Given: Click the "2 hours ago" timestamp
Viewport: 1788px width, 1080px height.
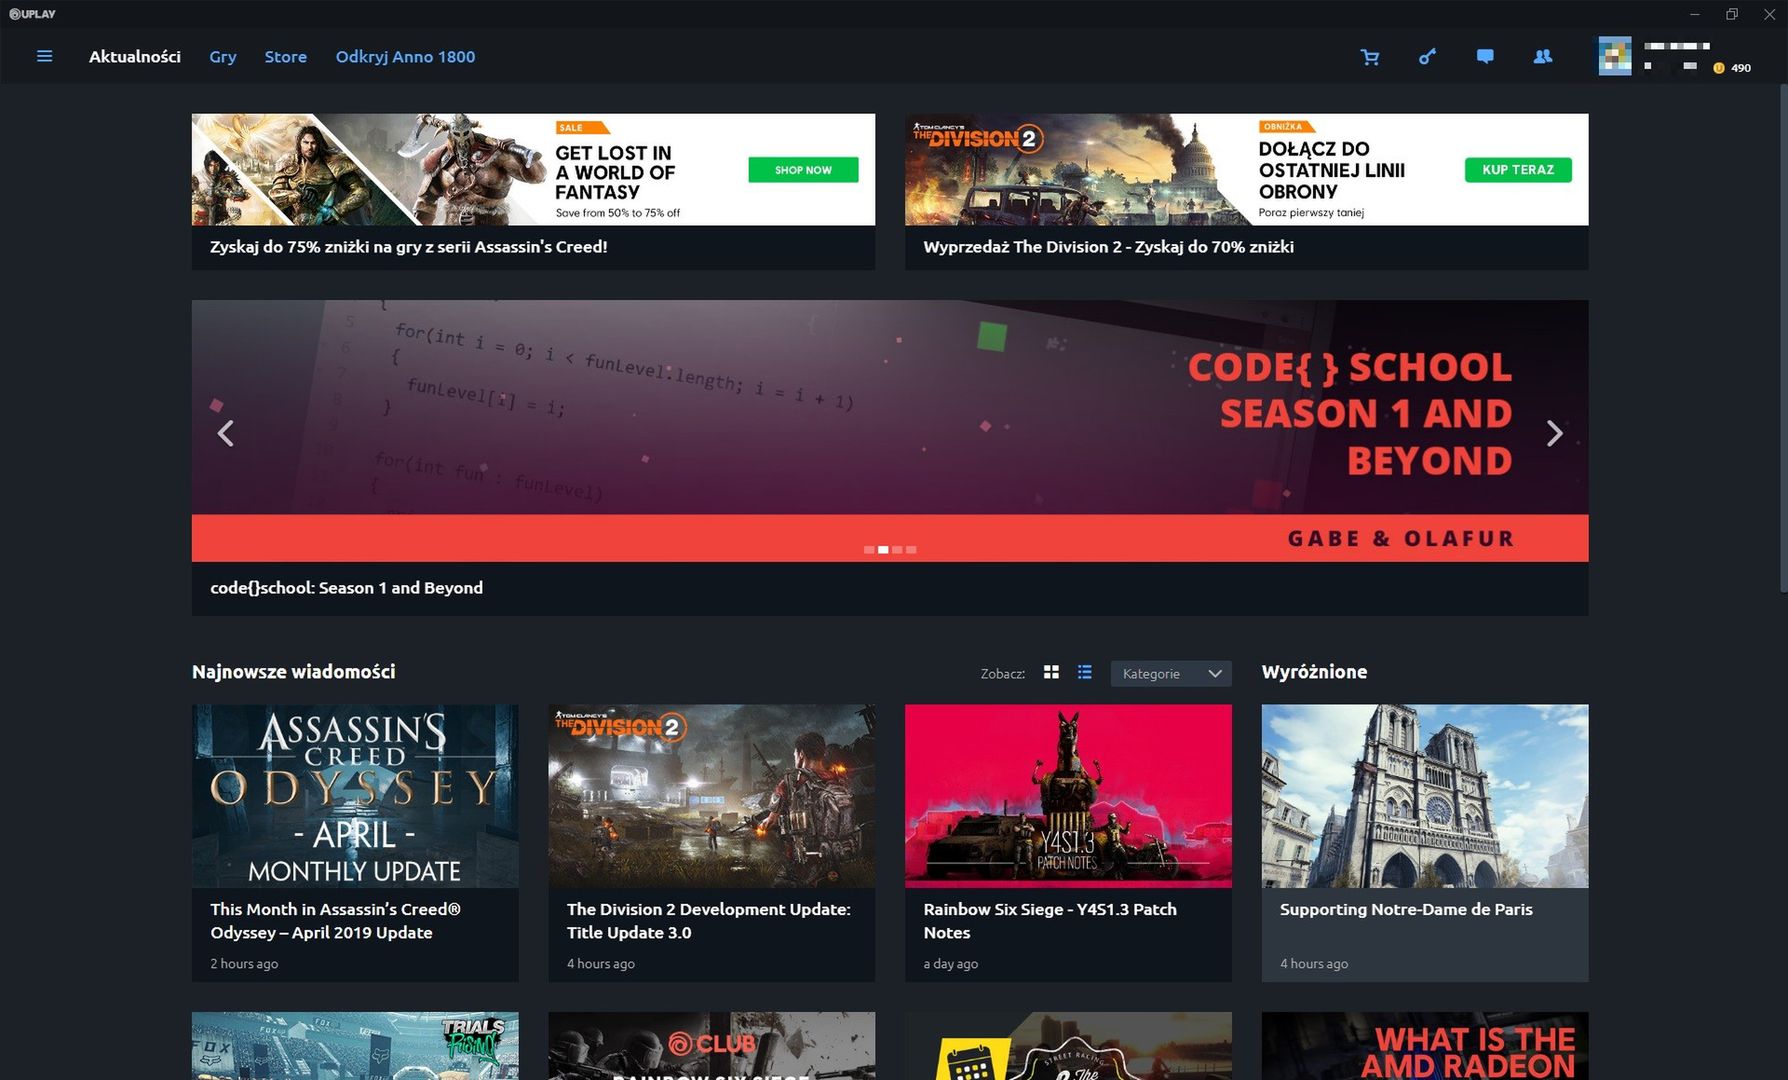Looking at the screenshot, I should [x=244, y=964].
